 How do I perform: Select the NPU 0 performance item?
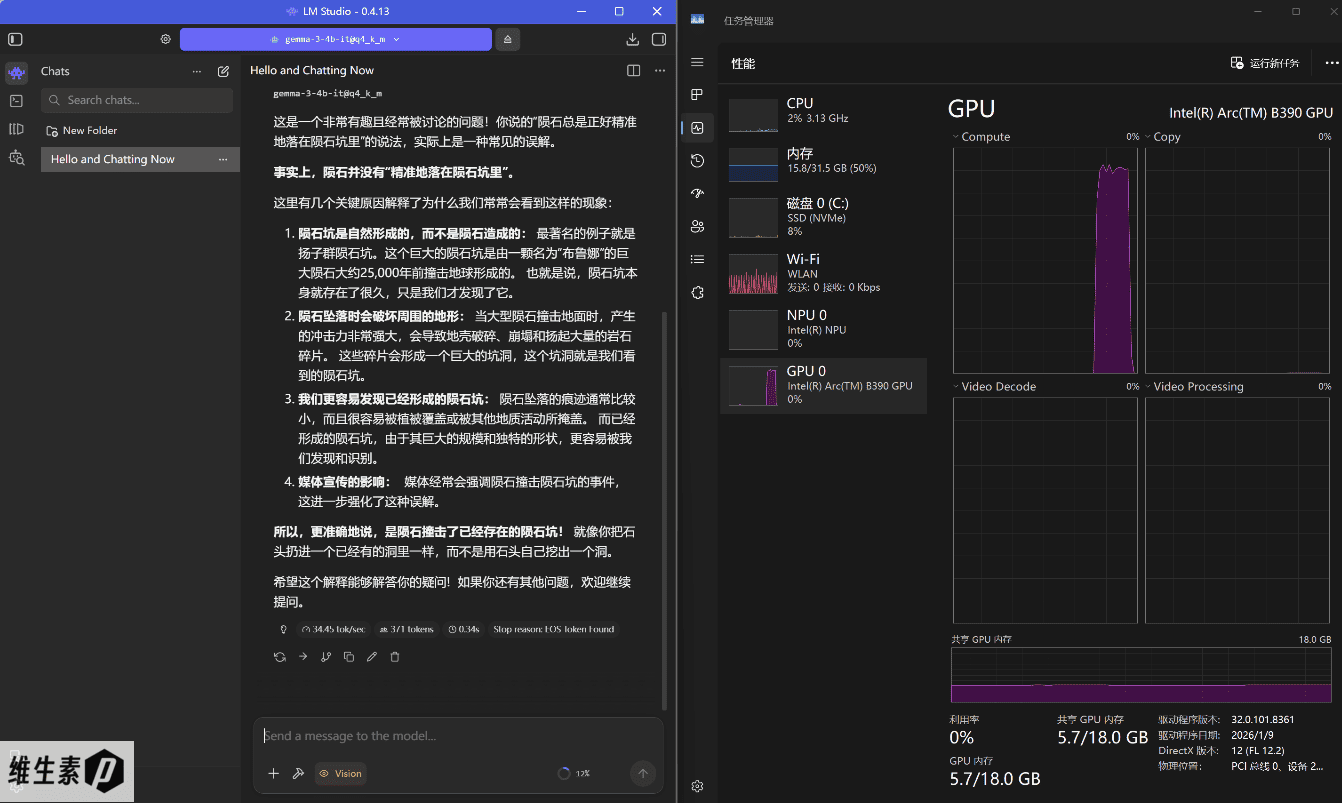823,328
